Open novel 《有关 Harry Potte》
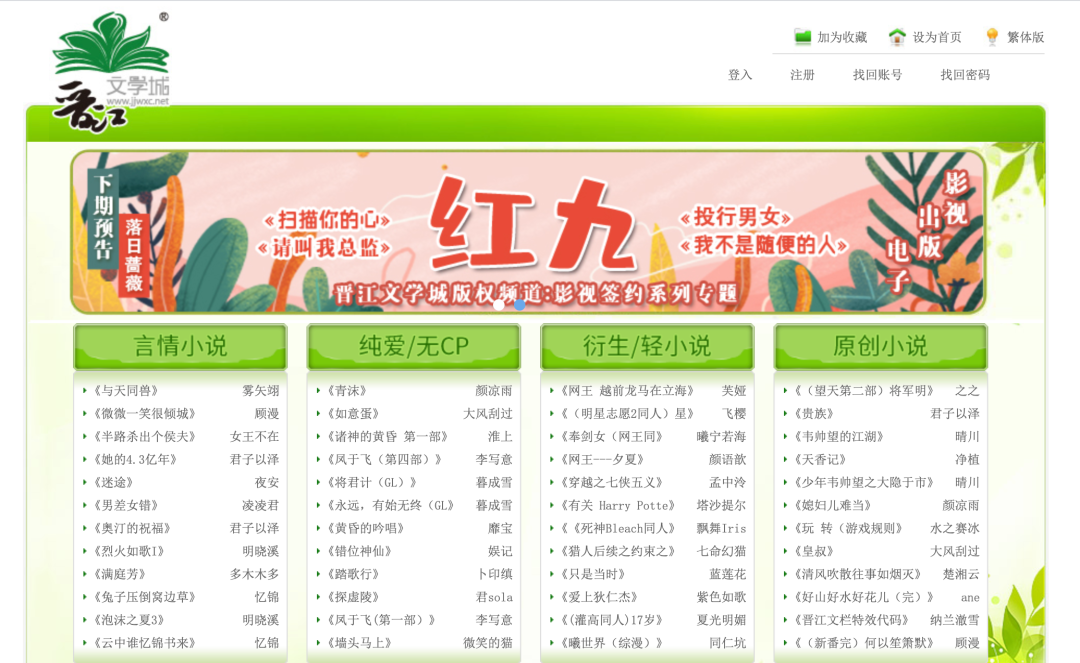Image resolution: width=1080 pixels, height=663 pixels. (618, 505)
